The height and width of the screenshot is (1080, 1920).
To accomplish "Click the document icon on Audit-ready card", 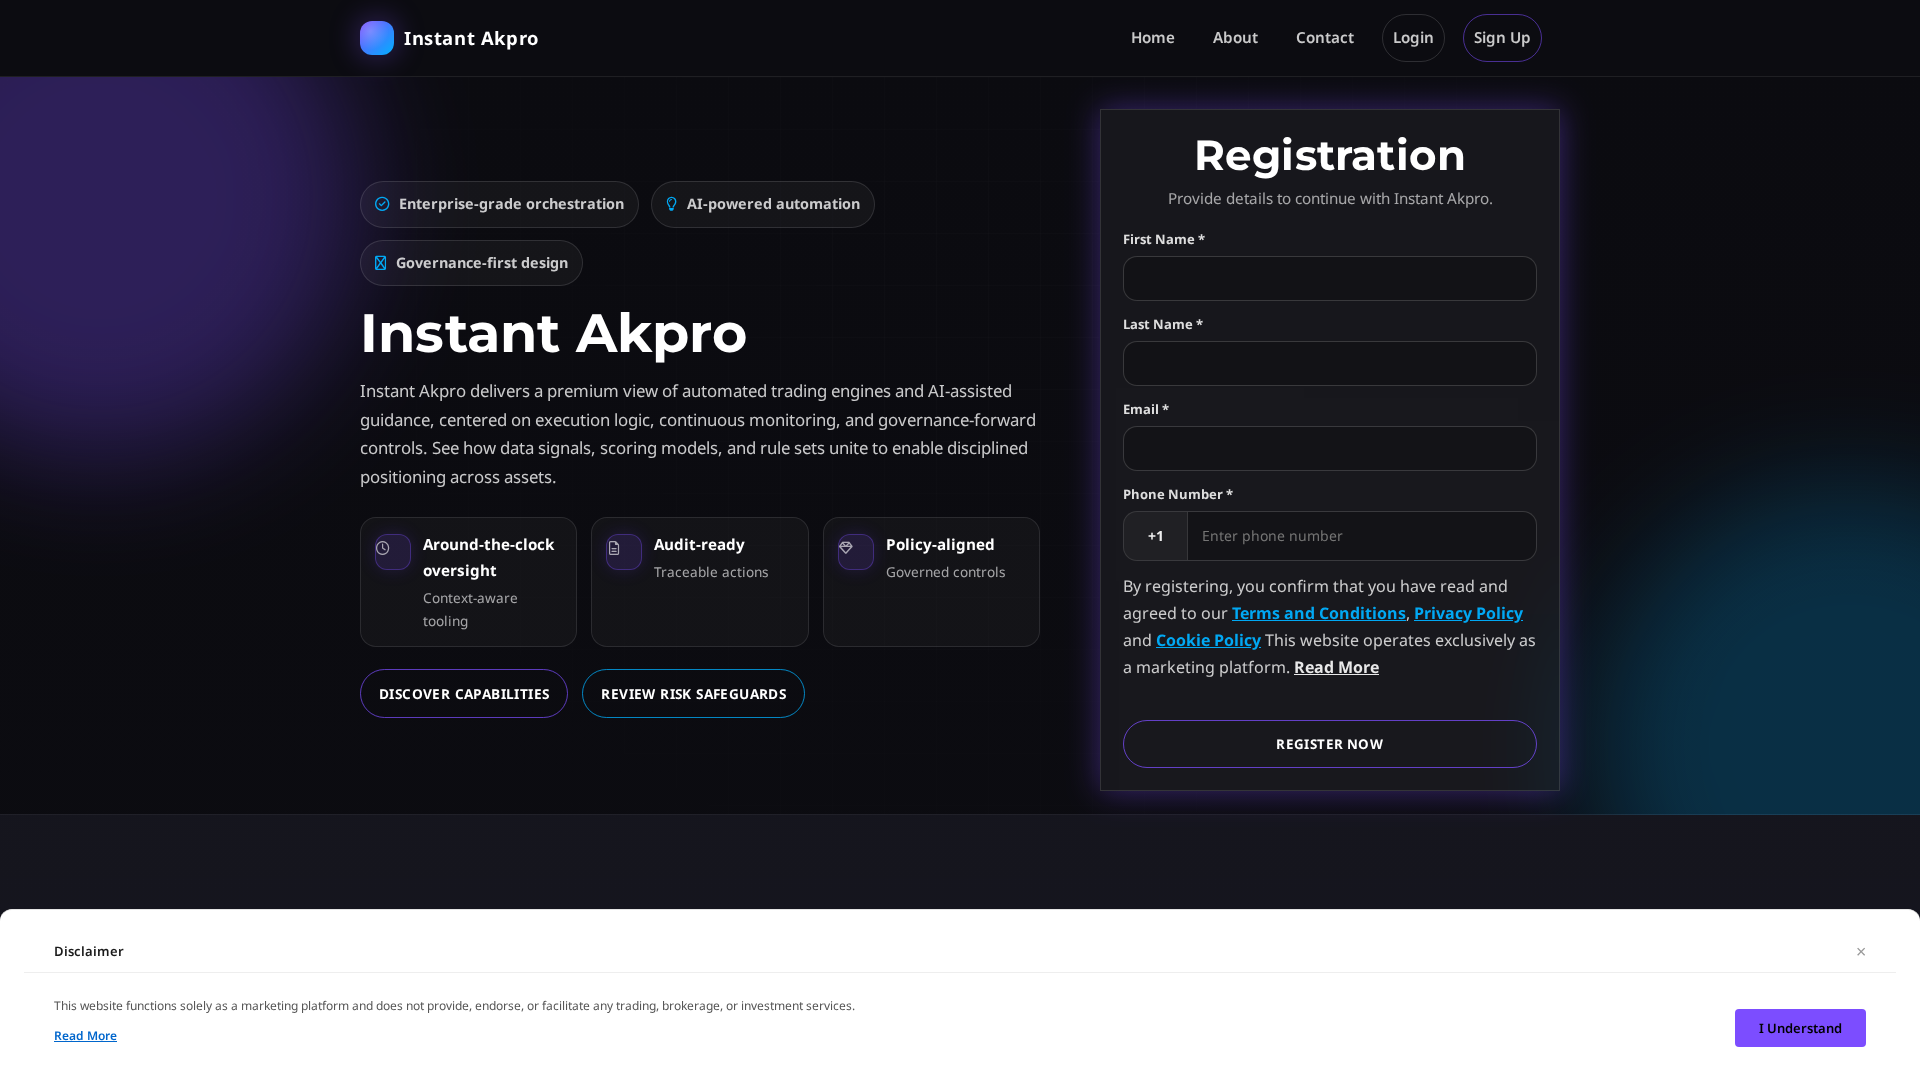I will coord(614,548).
